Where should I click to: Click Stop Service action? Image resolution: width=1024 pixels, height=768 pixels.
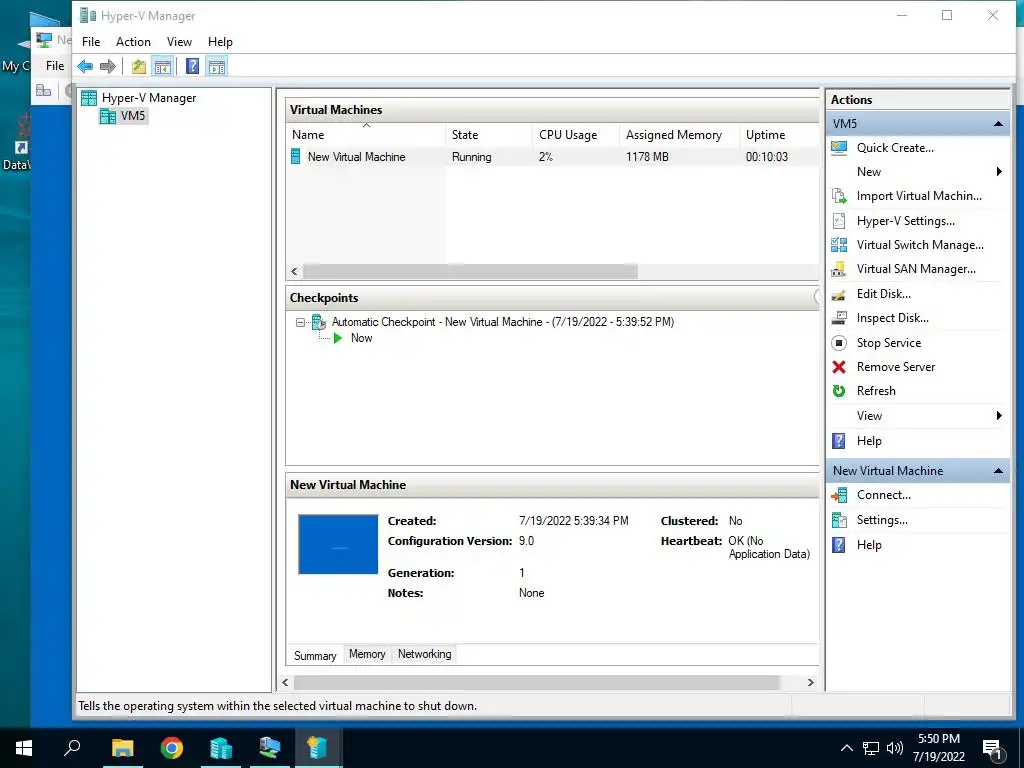click(889, 343)
